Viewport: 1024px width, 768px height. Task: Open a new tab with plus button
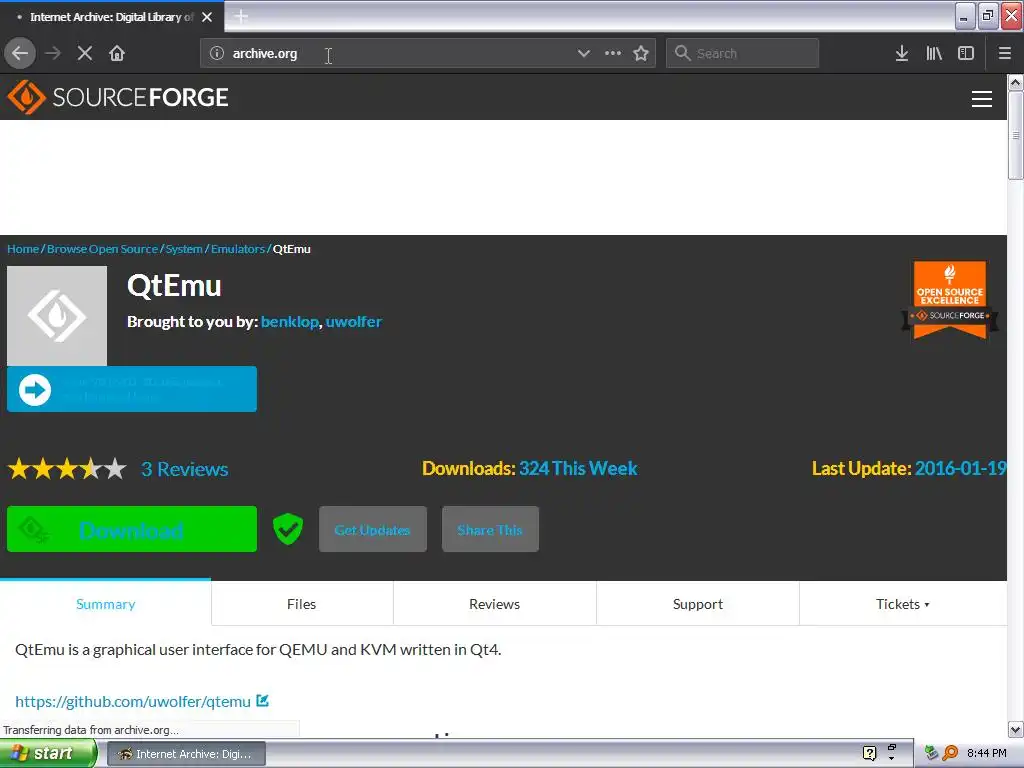tap(240, 16)
